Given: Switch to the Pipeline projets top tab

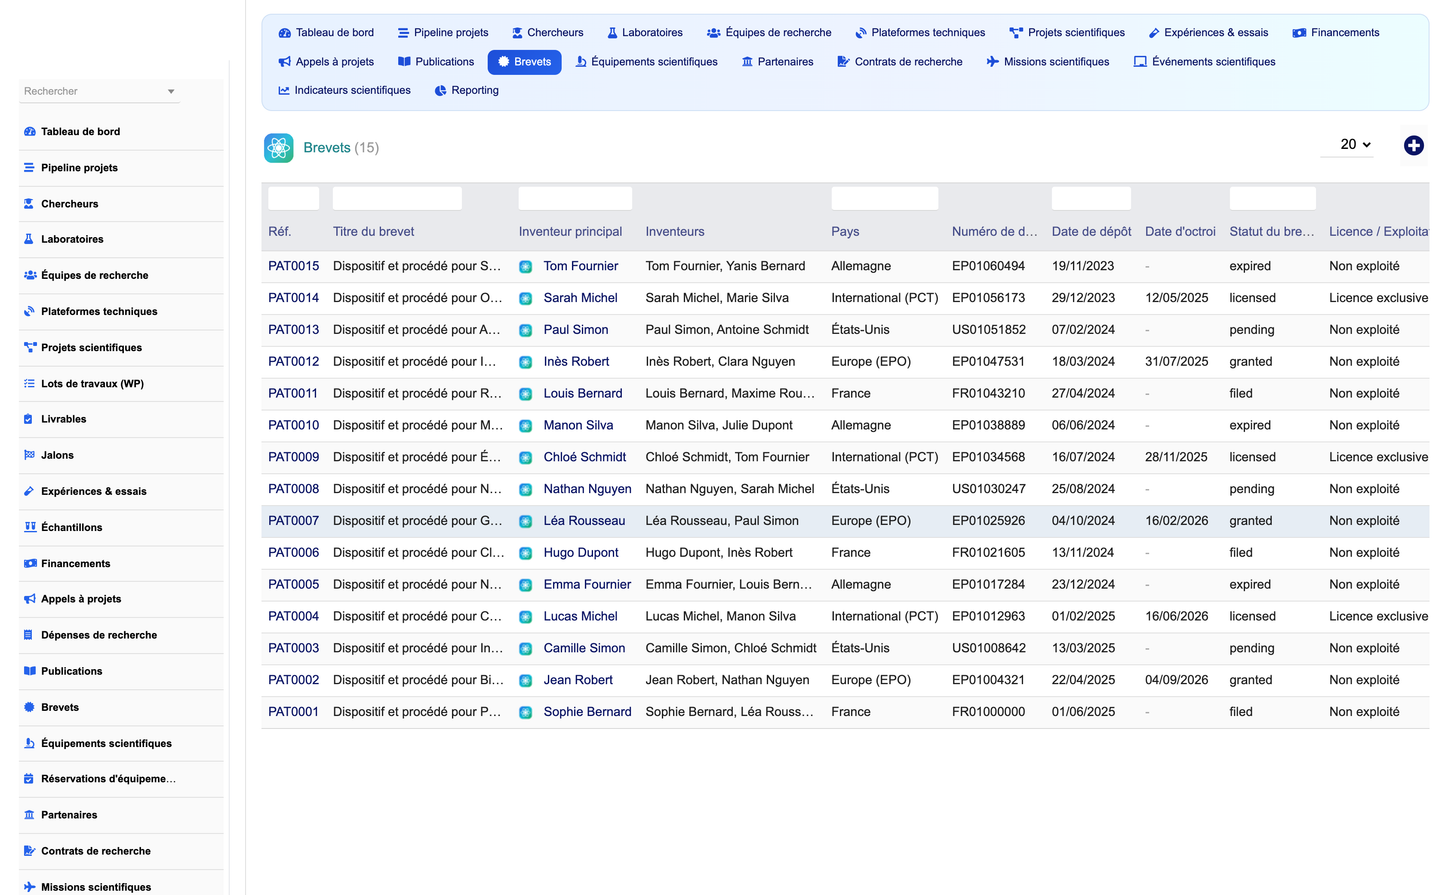Looking at the screenshot, I should point(443,33).
